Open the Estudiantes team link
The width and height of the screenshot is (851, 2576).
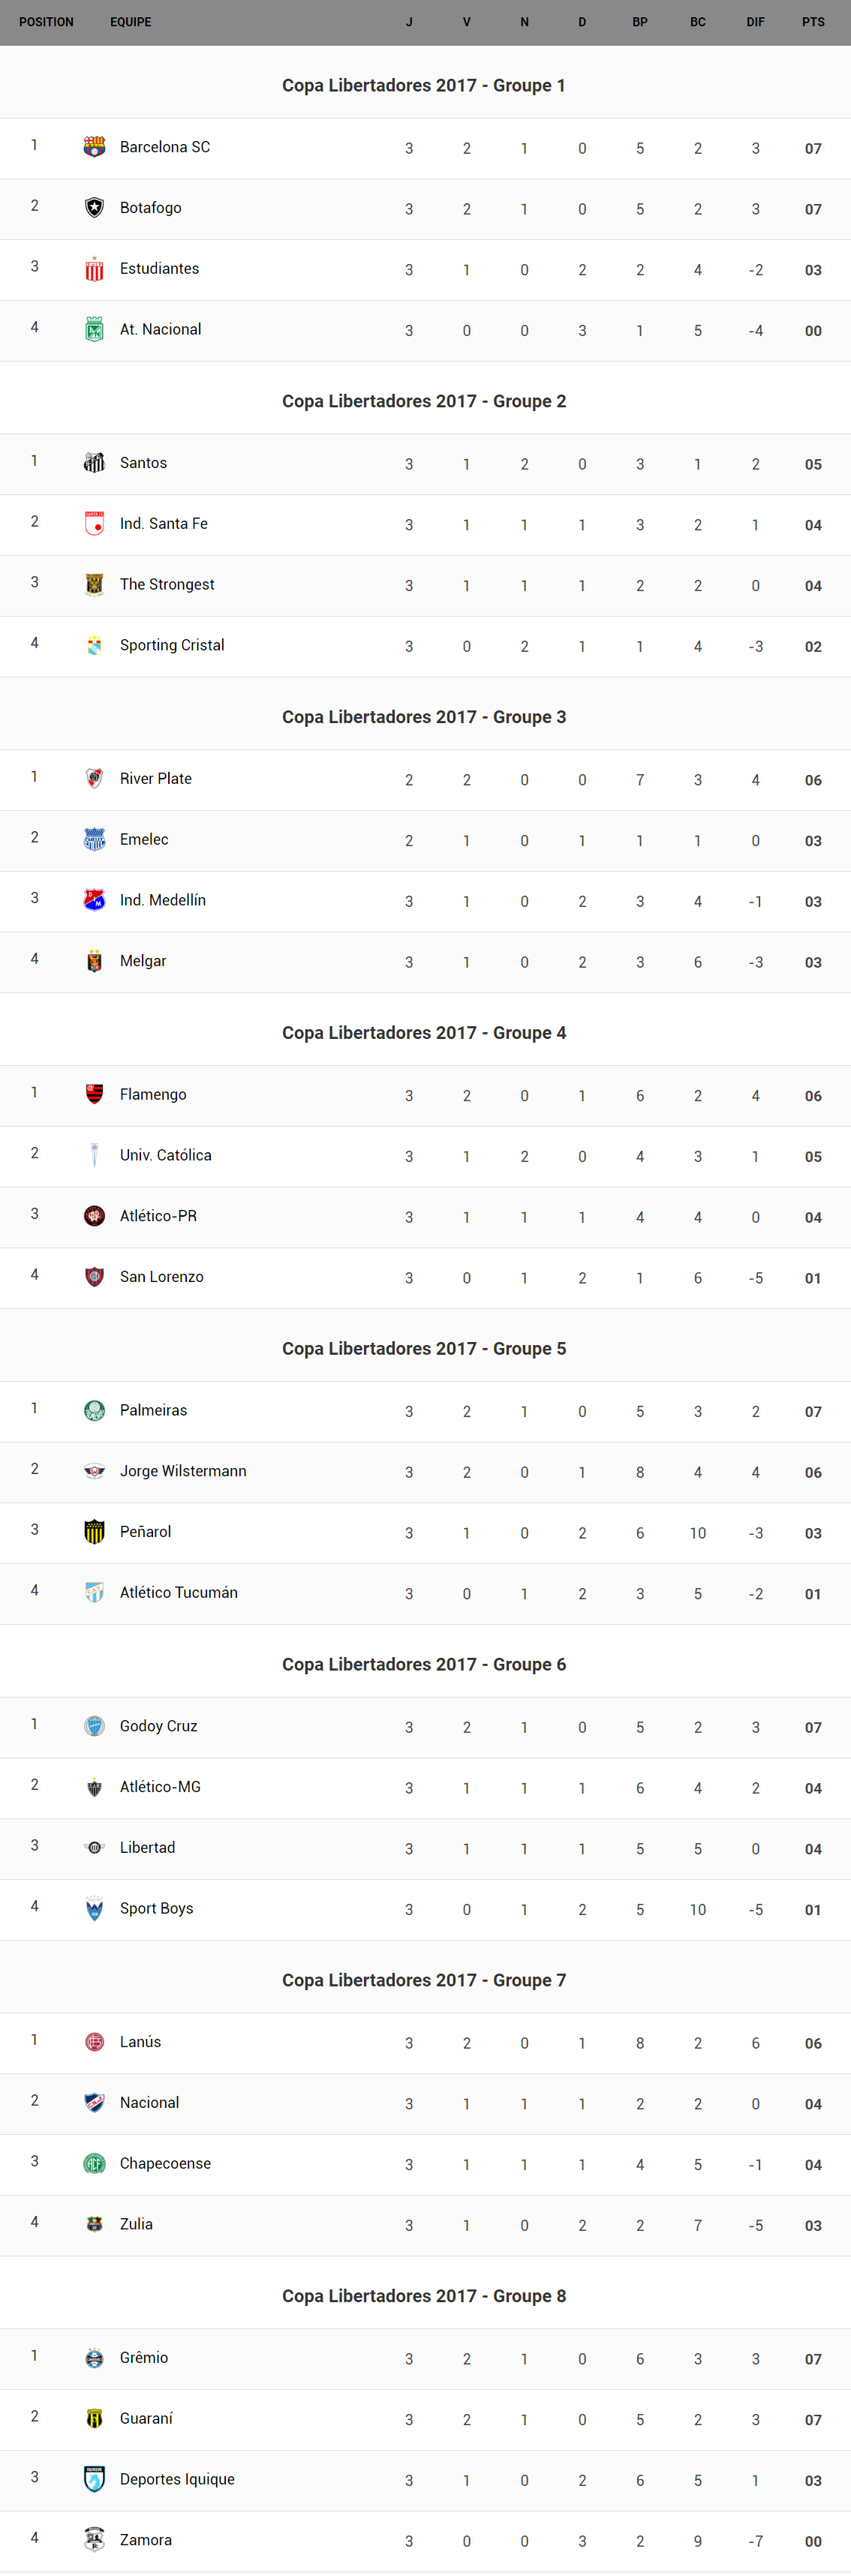tap(159, 269)
